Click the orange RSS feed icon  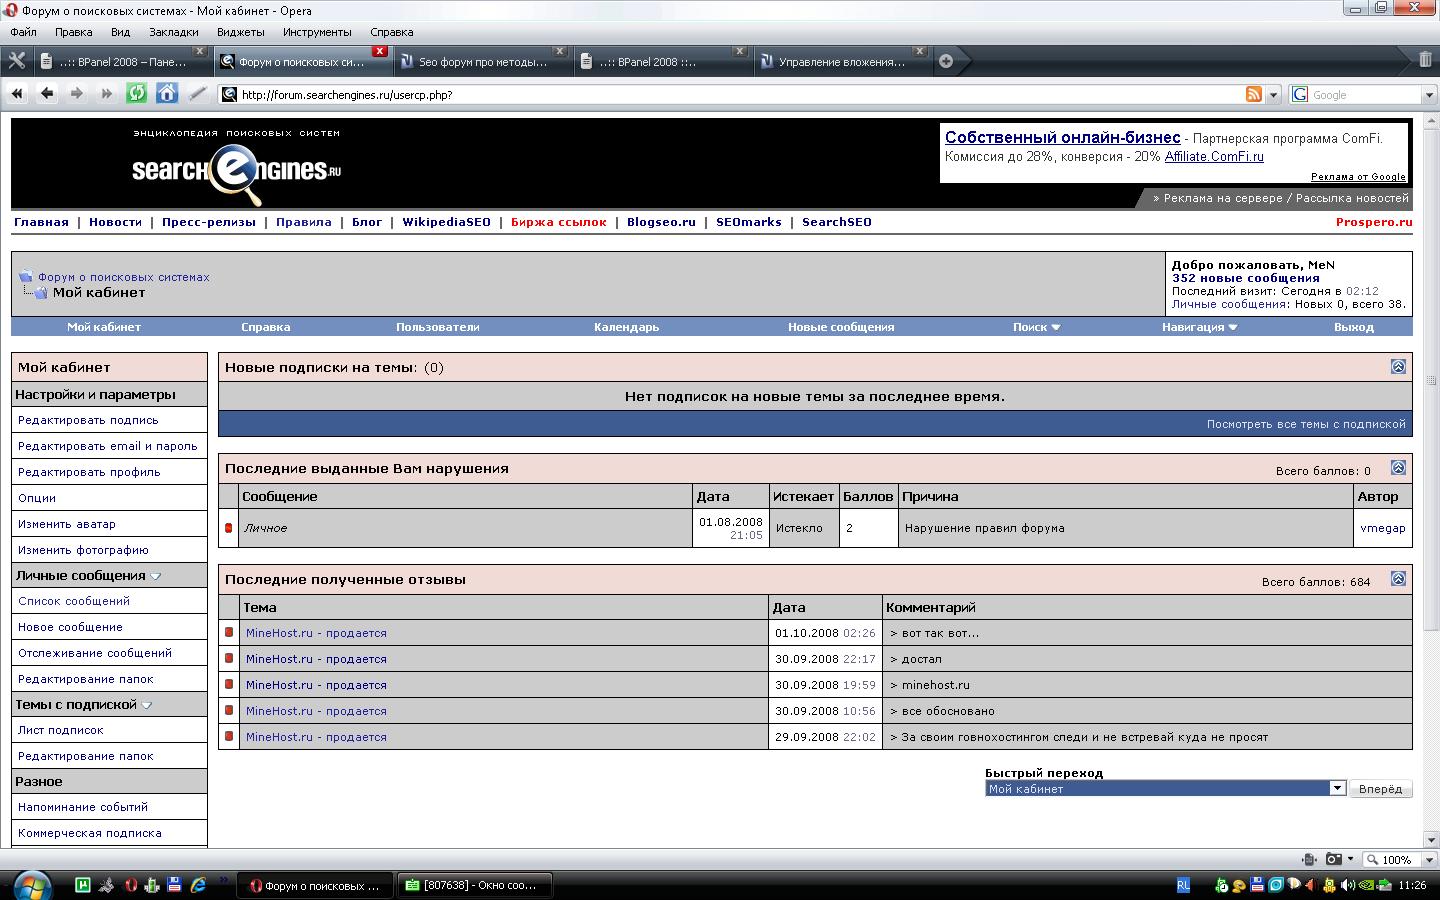click(x=1253, y=94)
